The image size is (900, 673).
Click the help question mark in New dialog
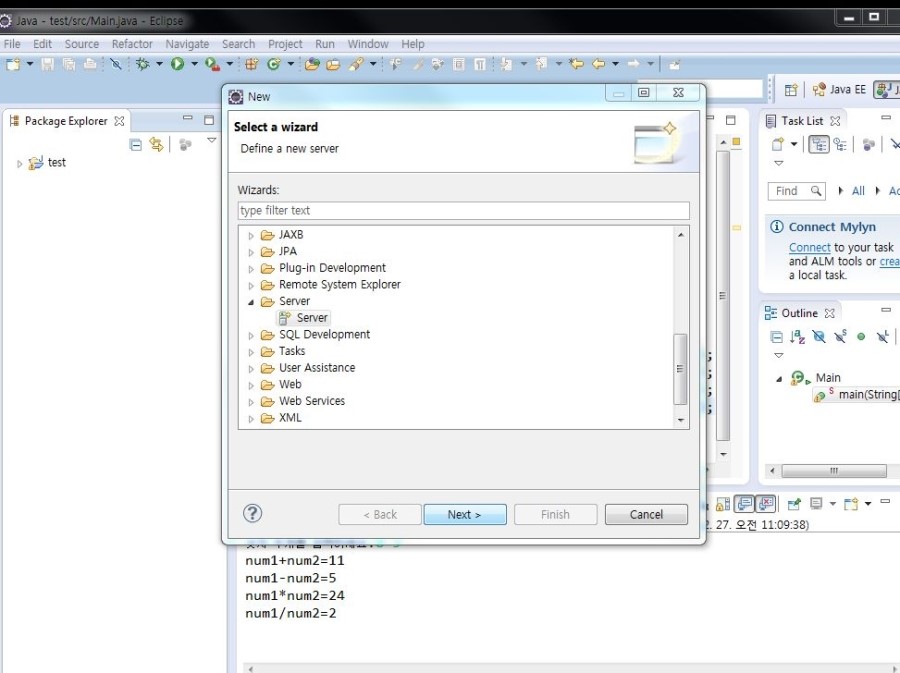coord(253,513)
